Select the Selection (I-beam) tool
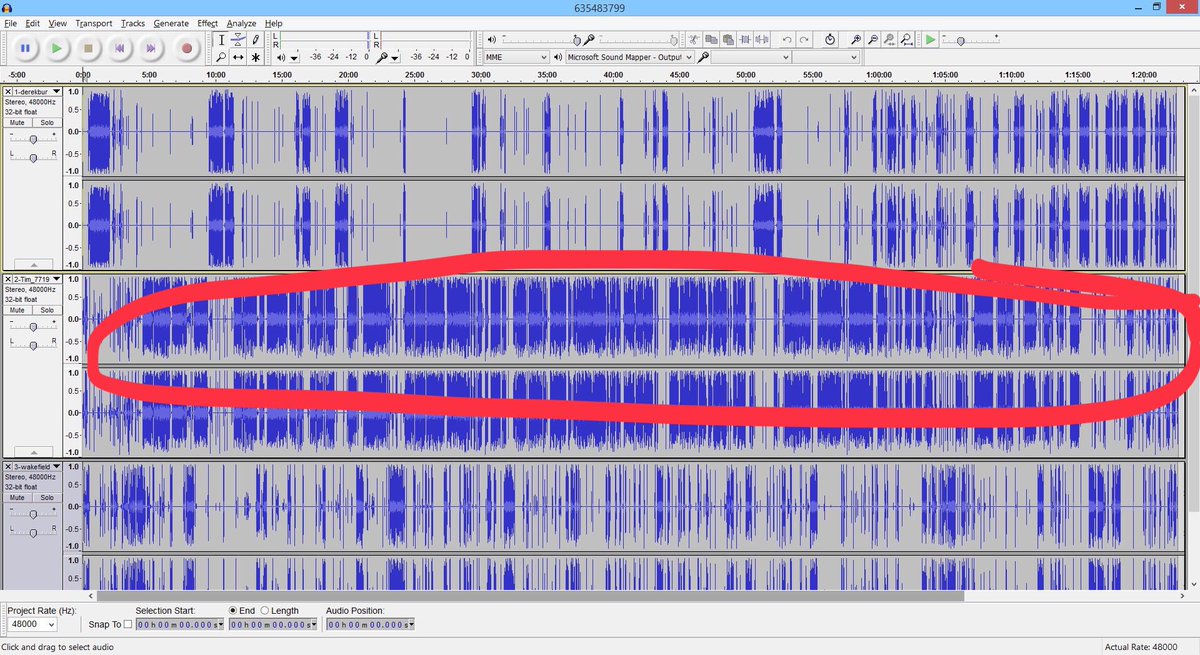This screenshot has height=655, width=1200. (221, 40)
